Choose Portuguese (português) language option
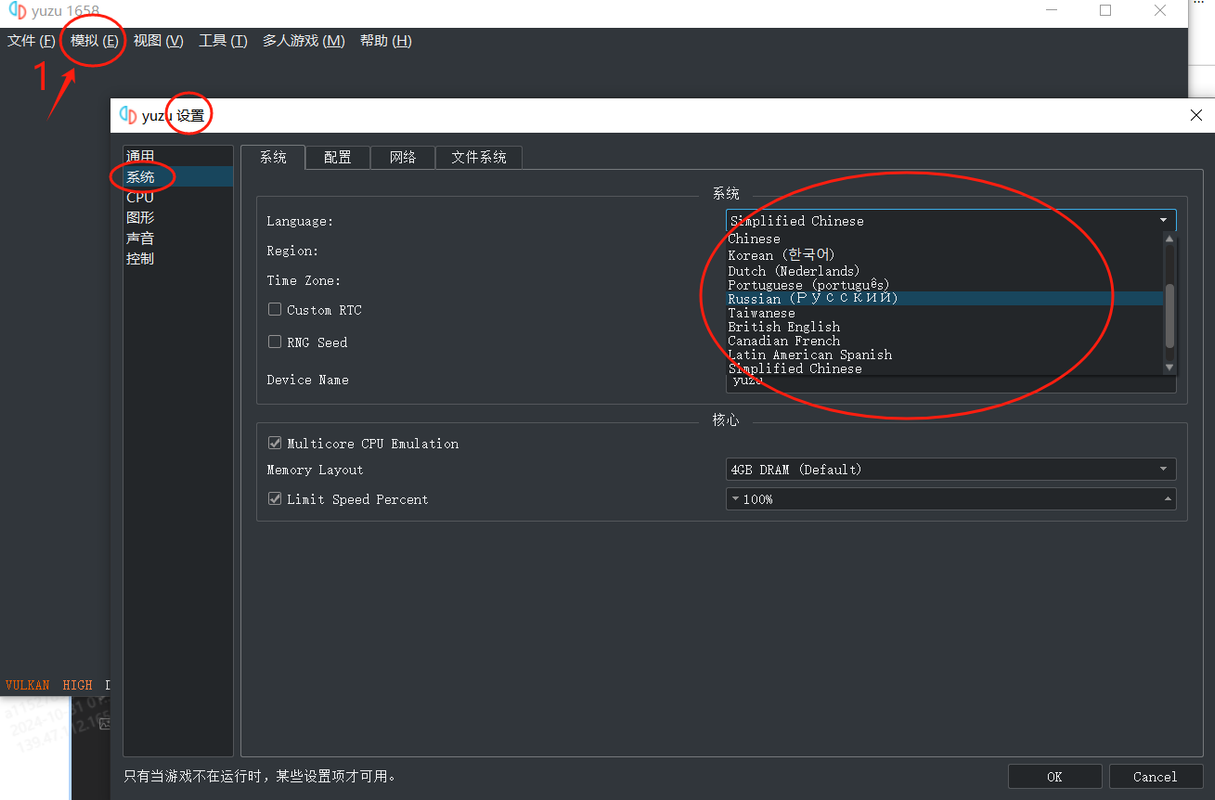 pyautogui.click(x=945, y=285)
